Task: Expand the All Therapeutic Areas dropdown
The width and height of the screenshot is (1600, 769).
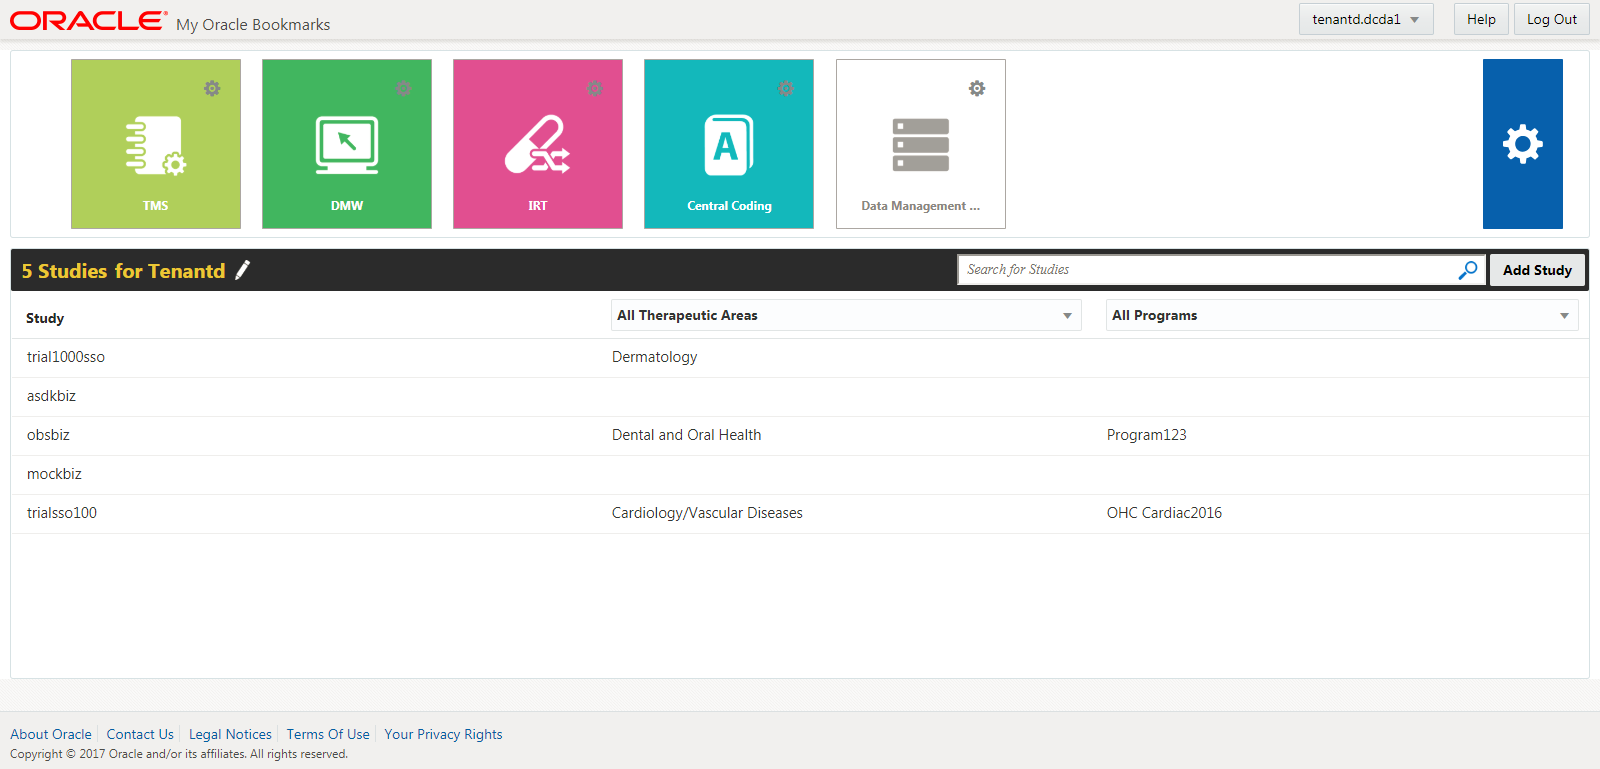Action: point(846,315)
